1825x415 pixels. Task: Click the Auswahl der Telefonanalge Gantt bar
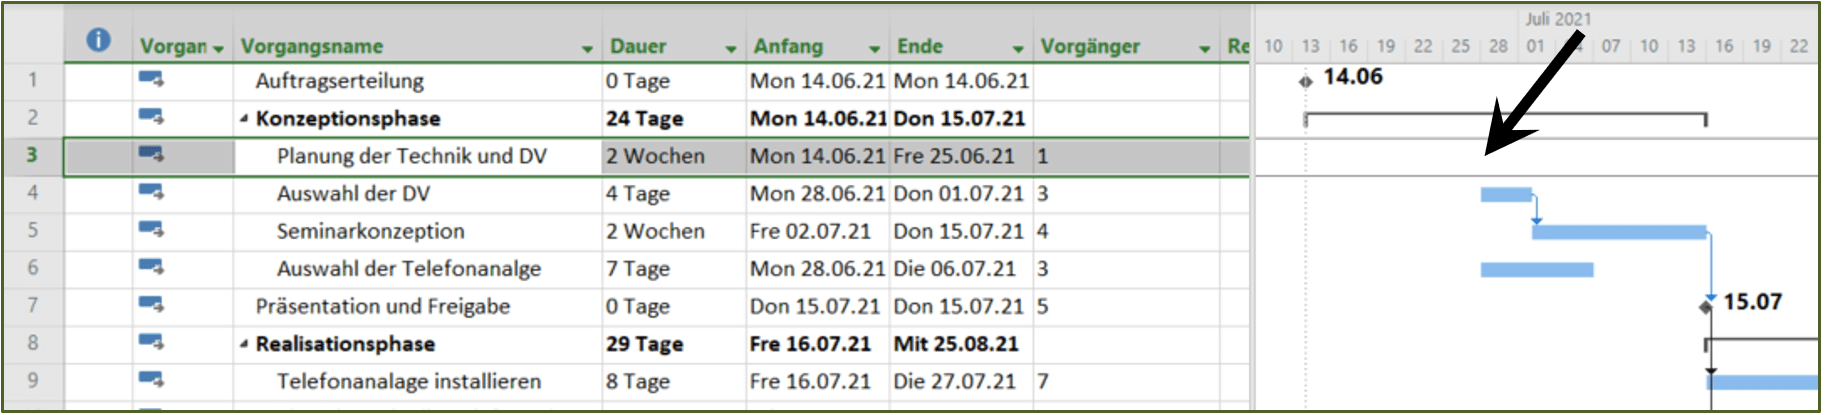(1537, 269)
